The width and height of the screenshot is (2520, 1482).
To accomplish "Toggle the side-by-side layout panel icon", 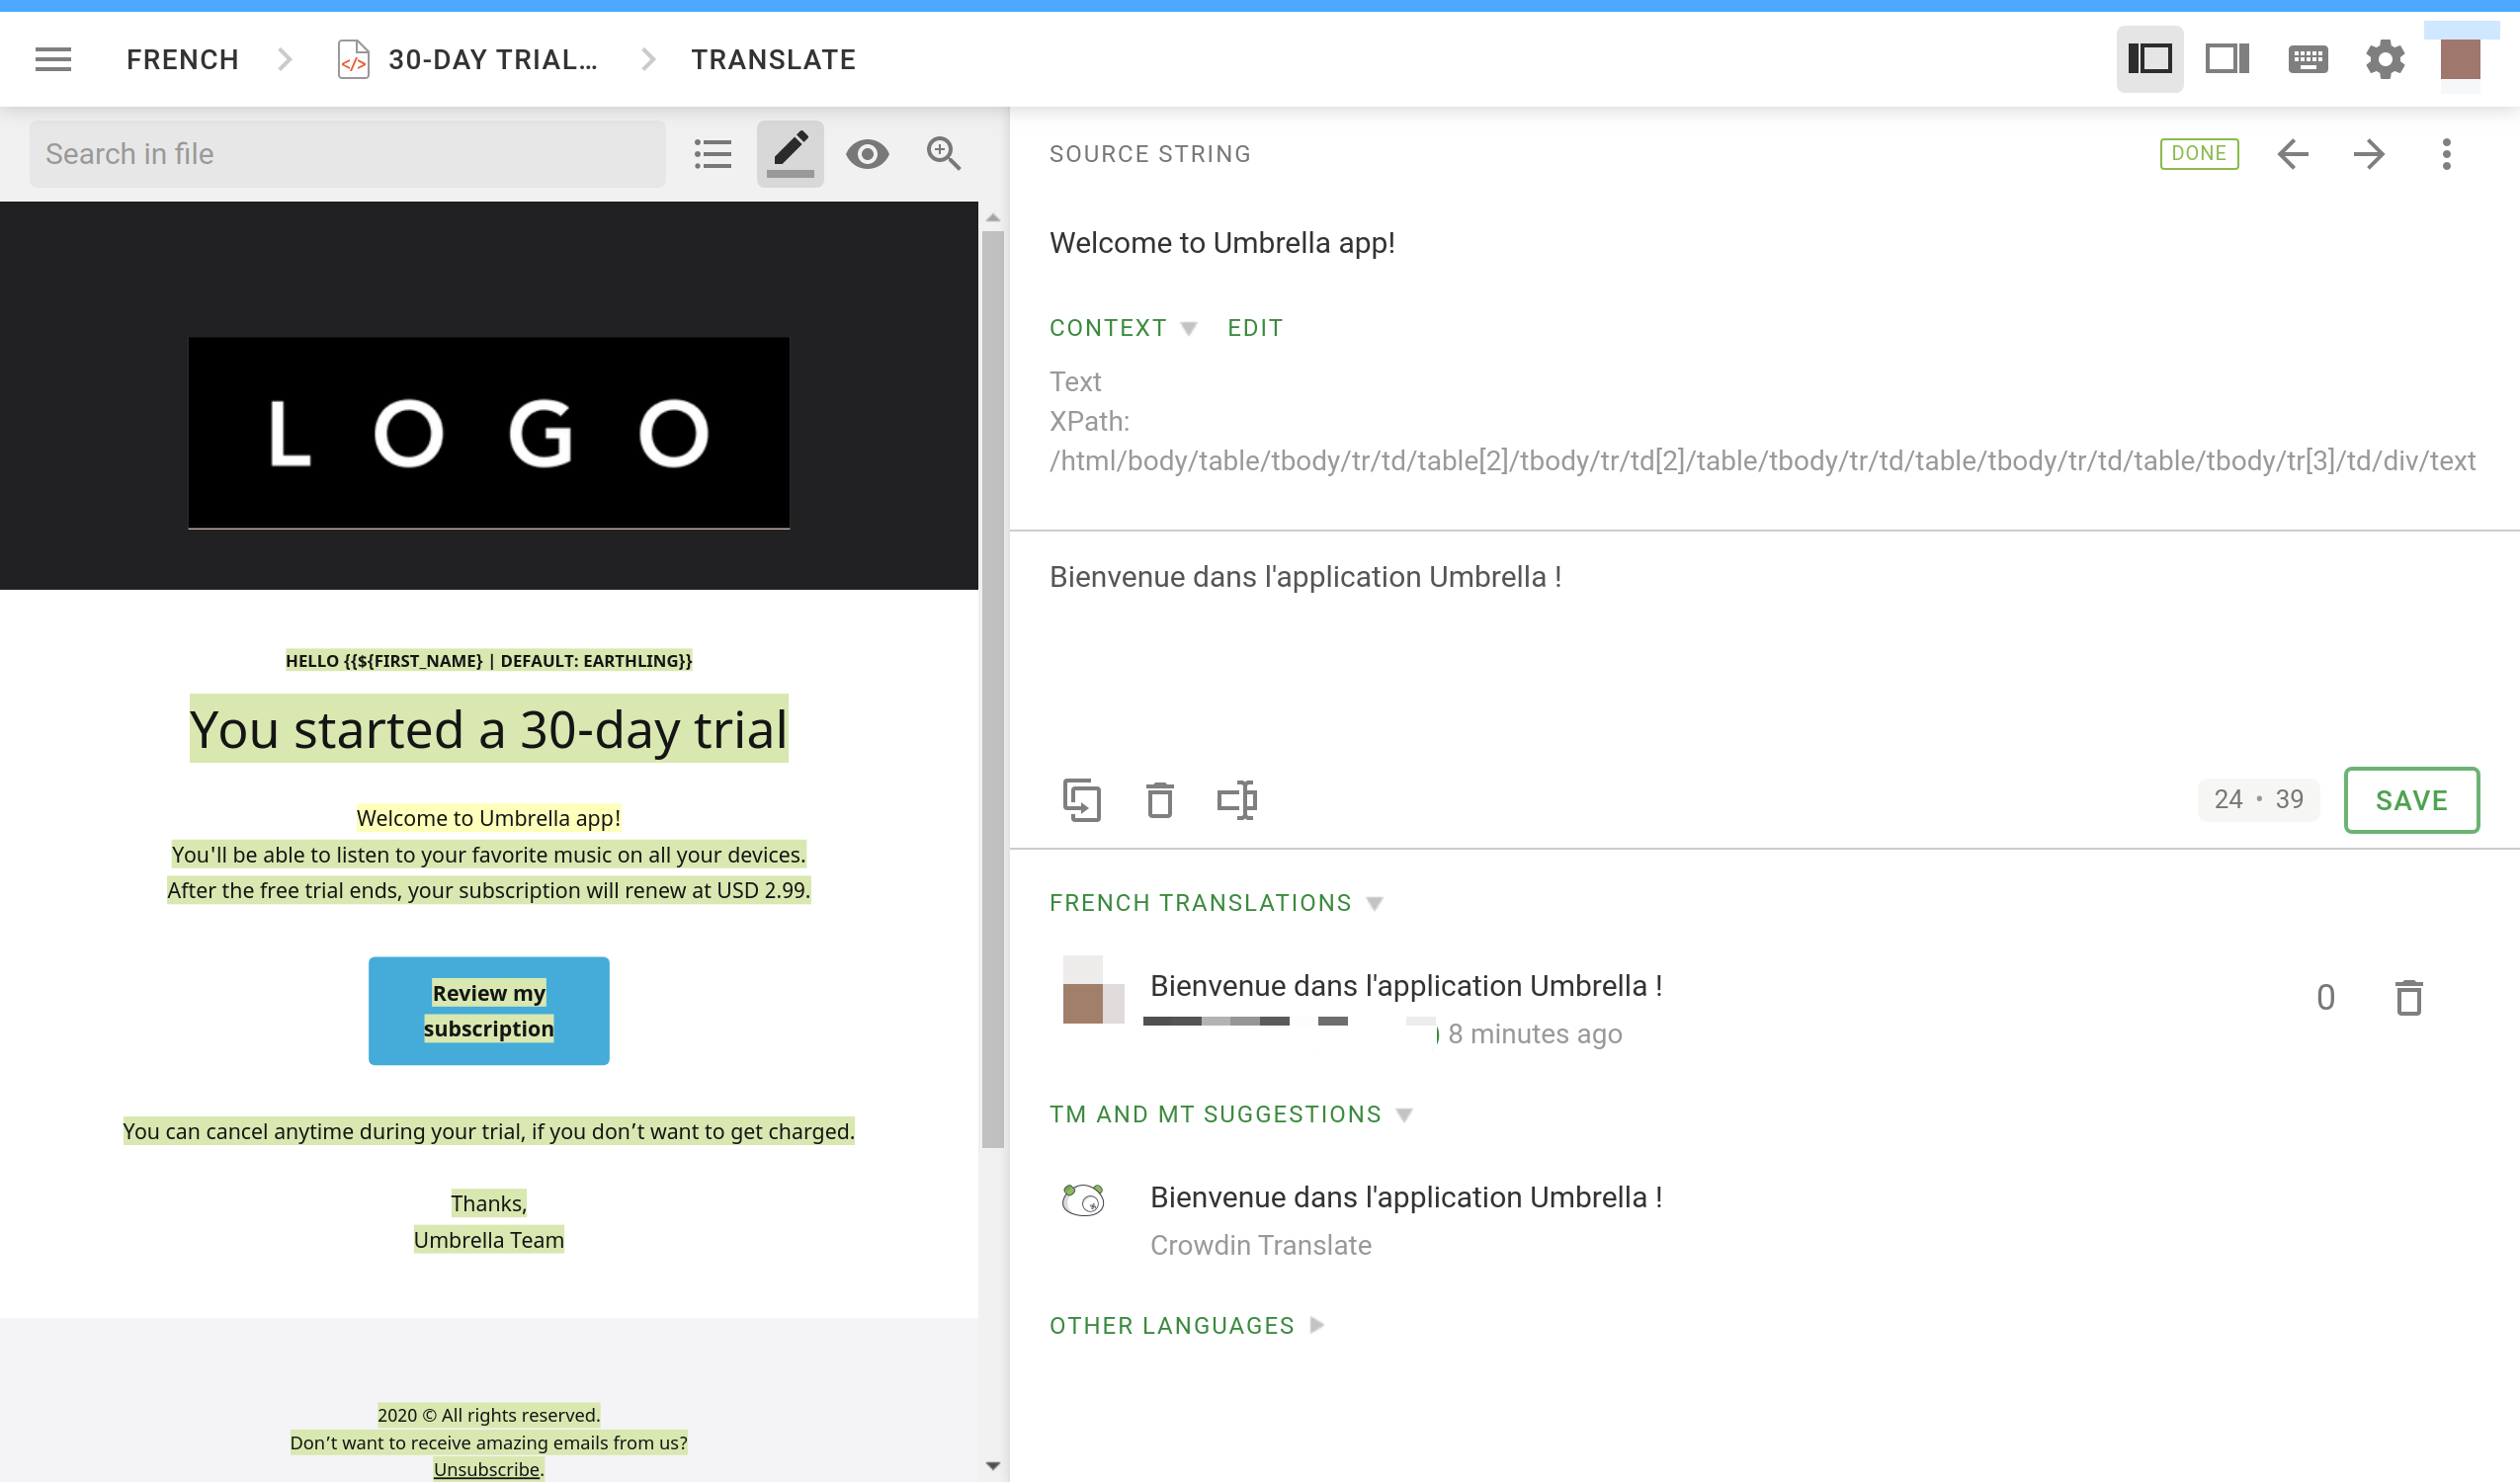I will click(x=2227, y=58).
